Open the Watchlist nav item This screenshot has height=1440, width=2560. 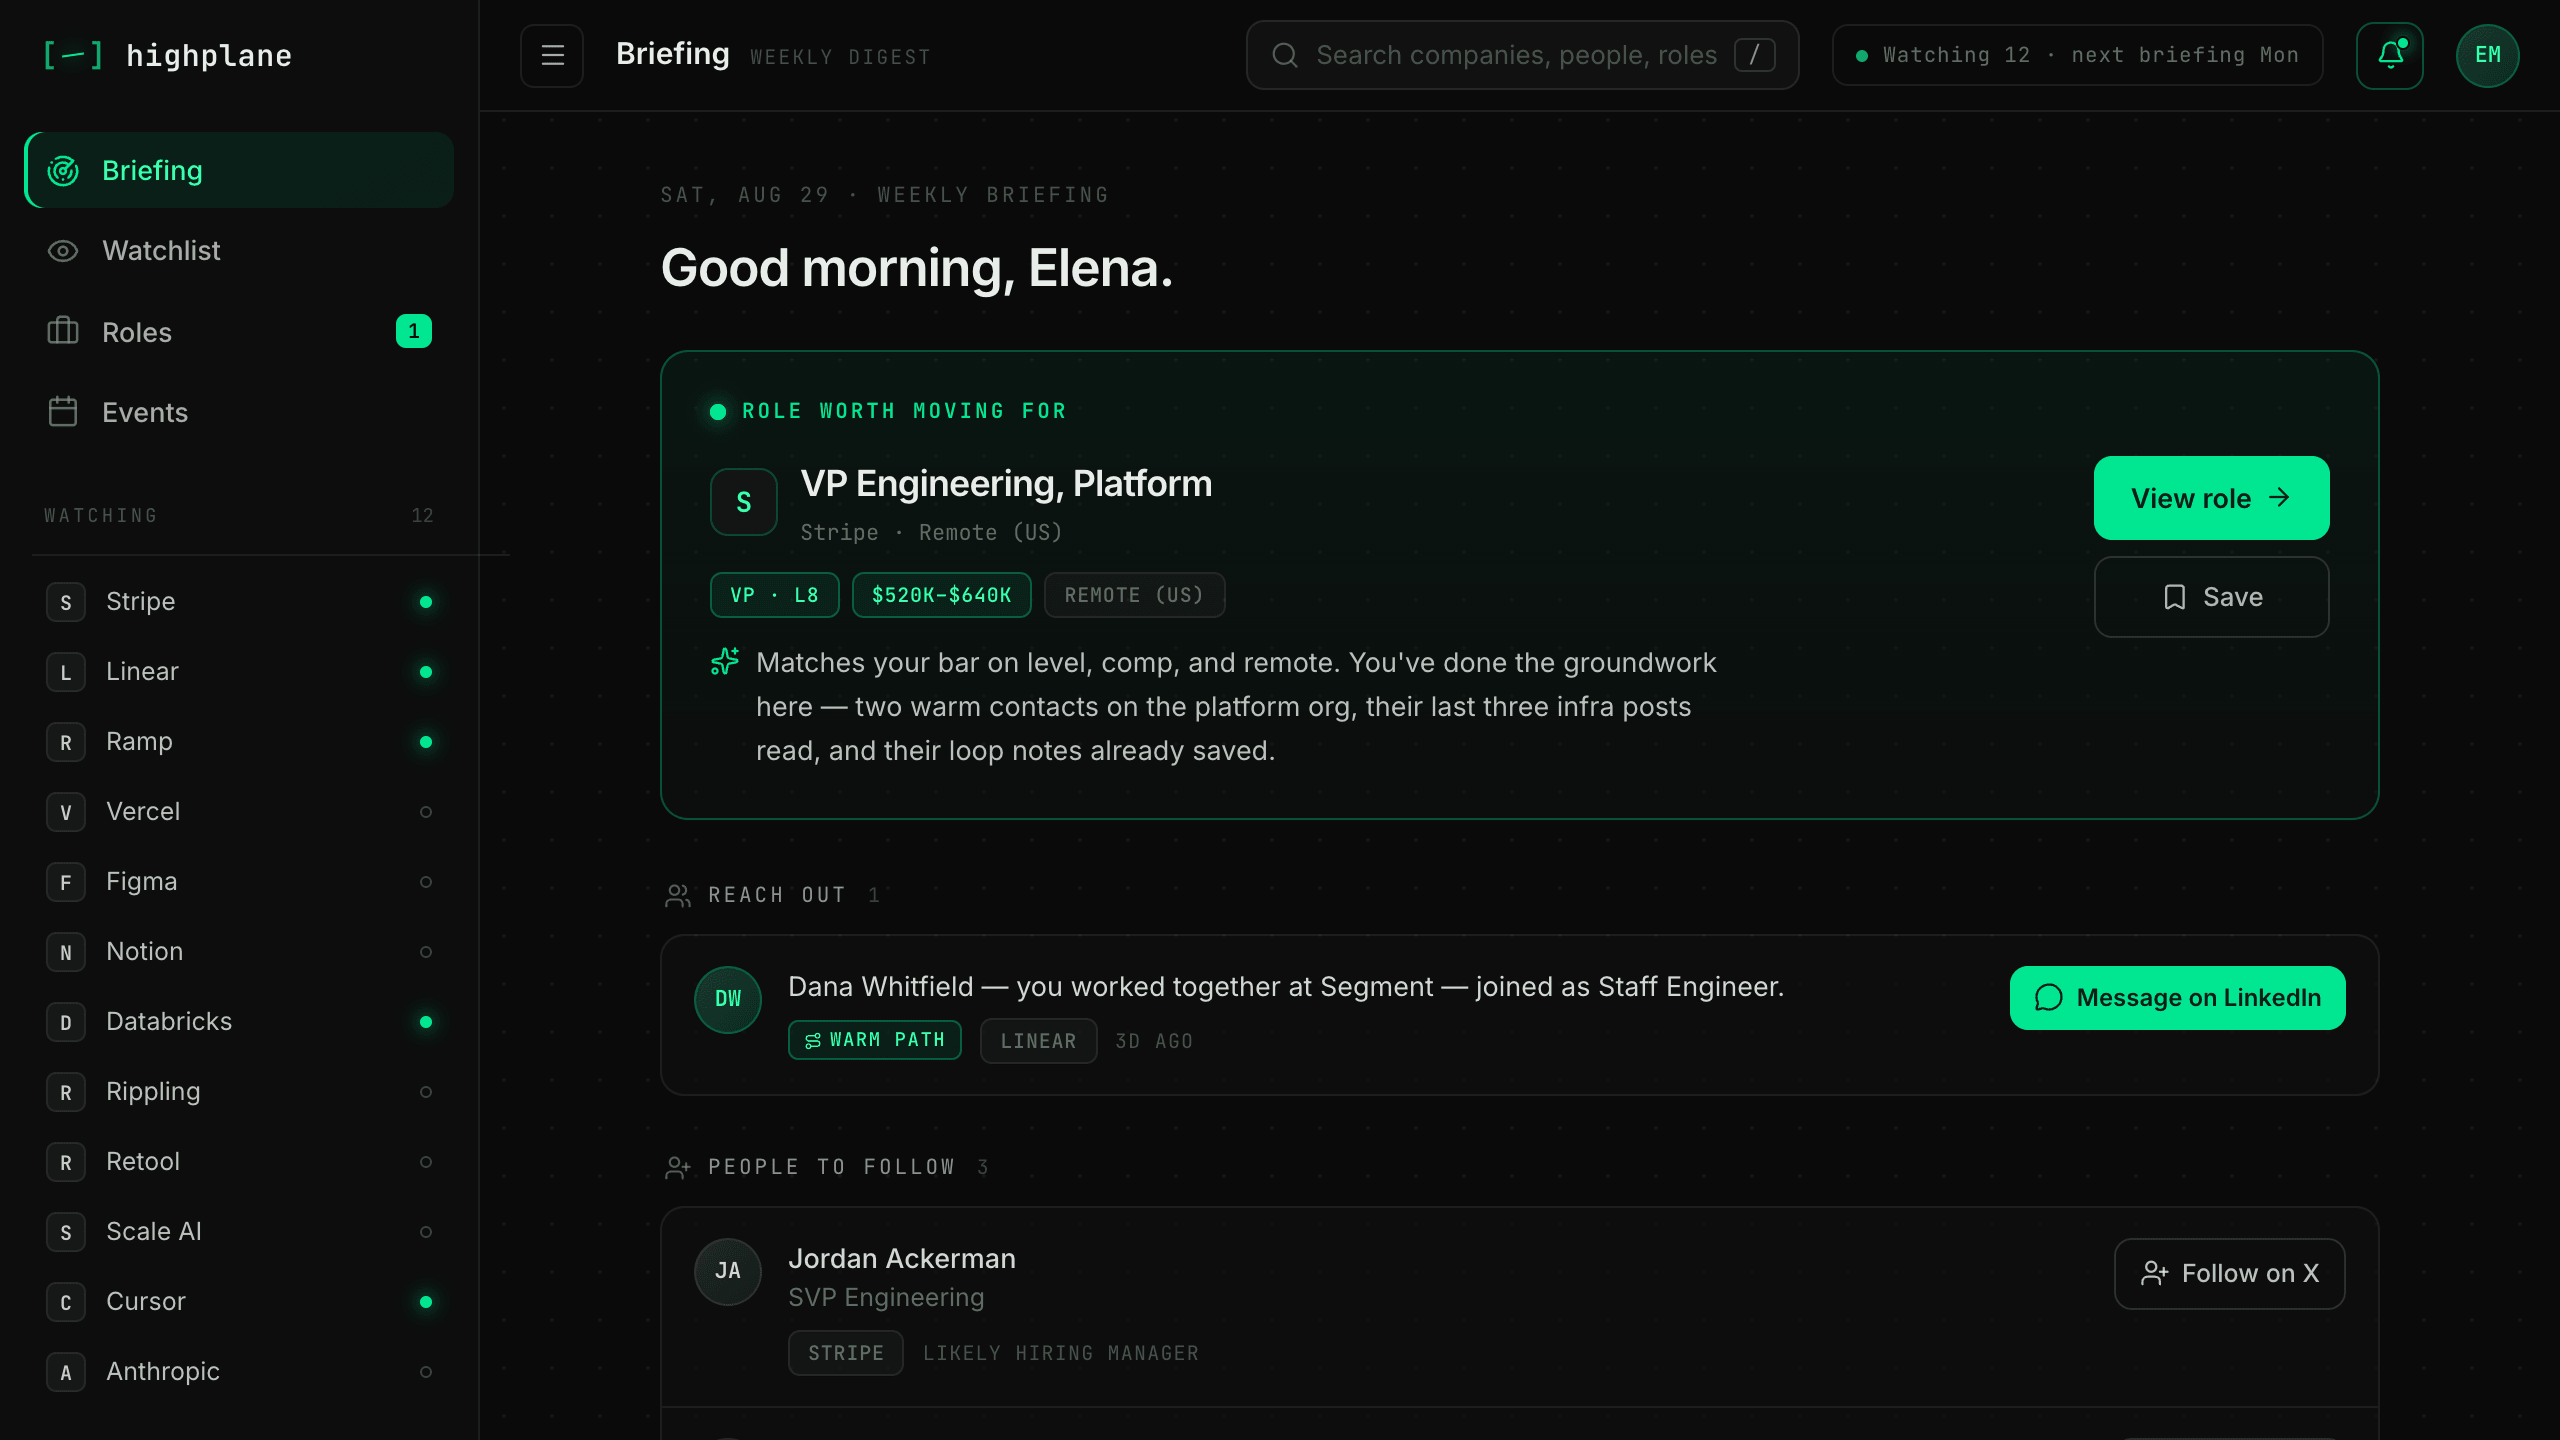[239, 251]
